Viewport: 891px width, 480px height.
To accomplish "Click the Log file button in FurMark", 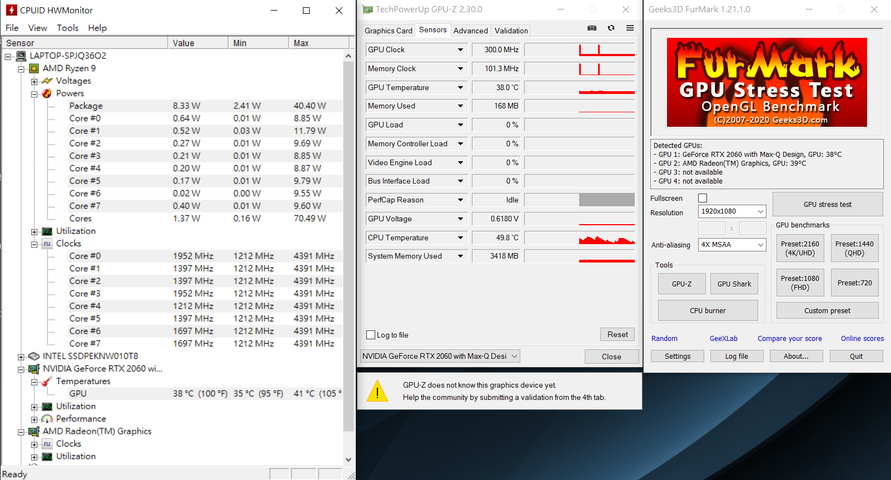I will (x=736, y=356).
